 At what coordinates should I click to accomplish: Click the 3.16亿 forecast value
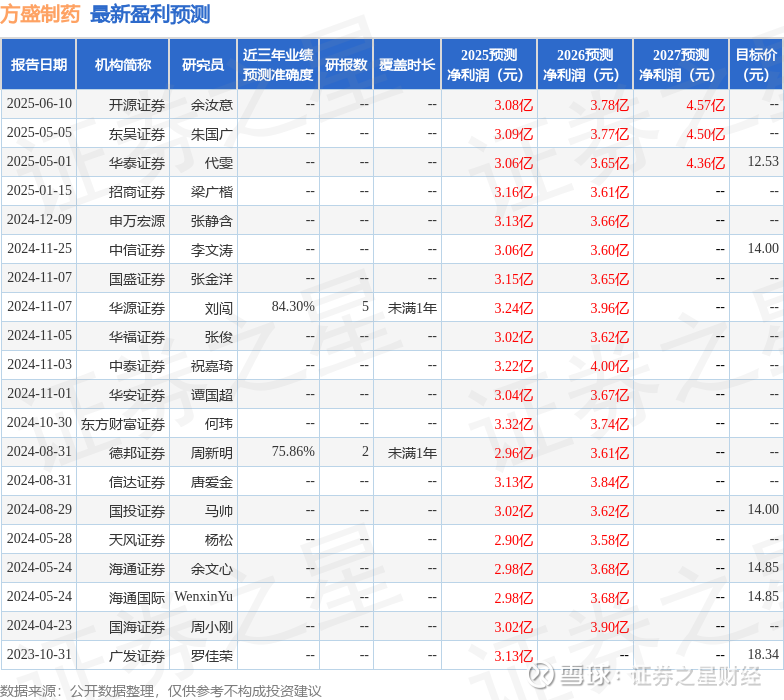coord(514,192)
